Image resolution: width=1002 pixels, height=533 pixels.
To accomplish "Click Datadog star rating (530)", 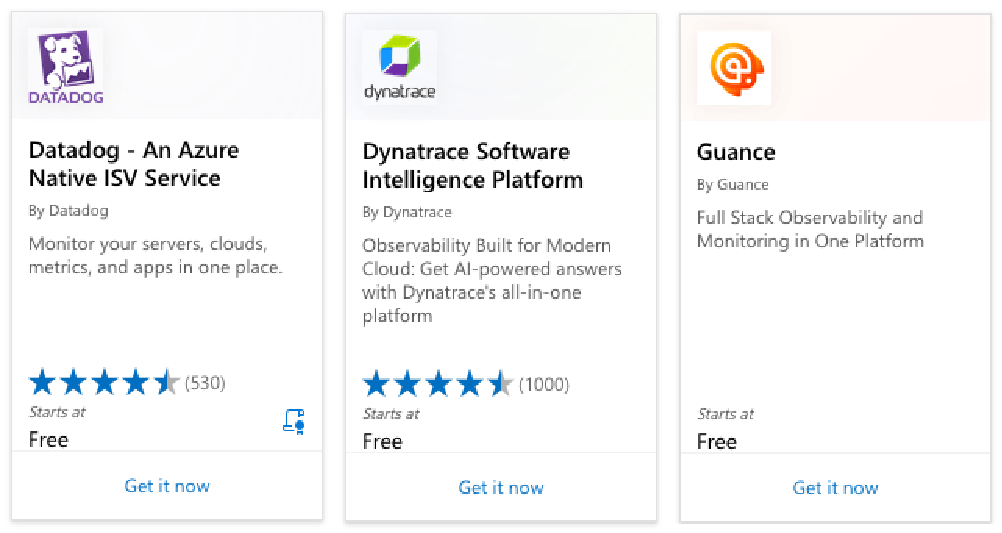I will pos(127,383).
